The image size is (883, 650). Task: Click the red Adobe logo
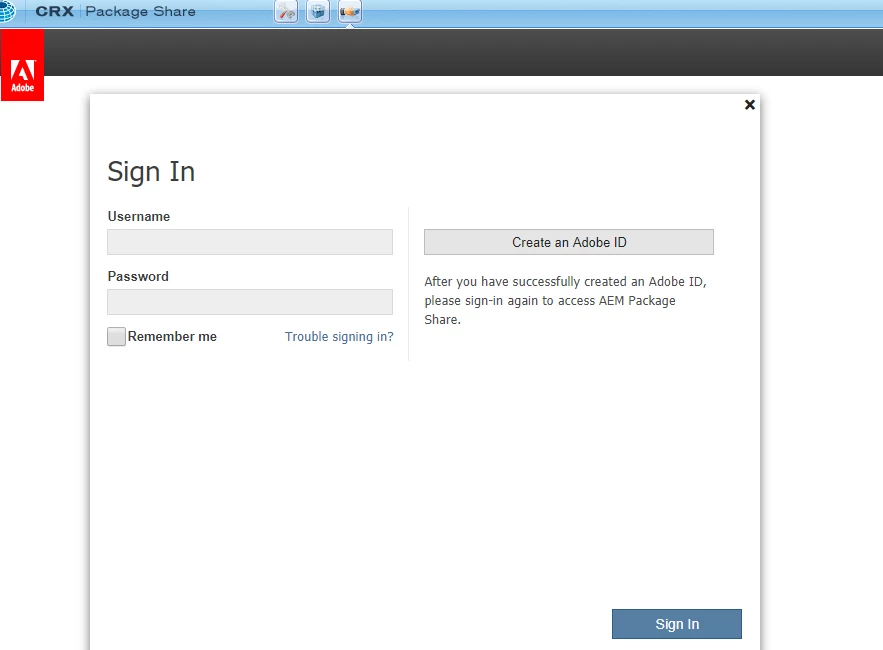click(23, 65)
